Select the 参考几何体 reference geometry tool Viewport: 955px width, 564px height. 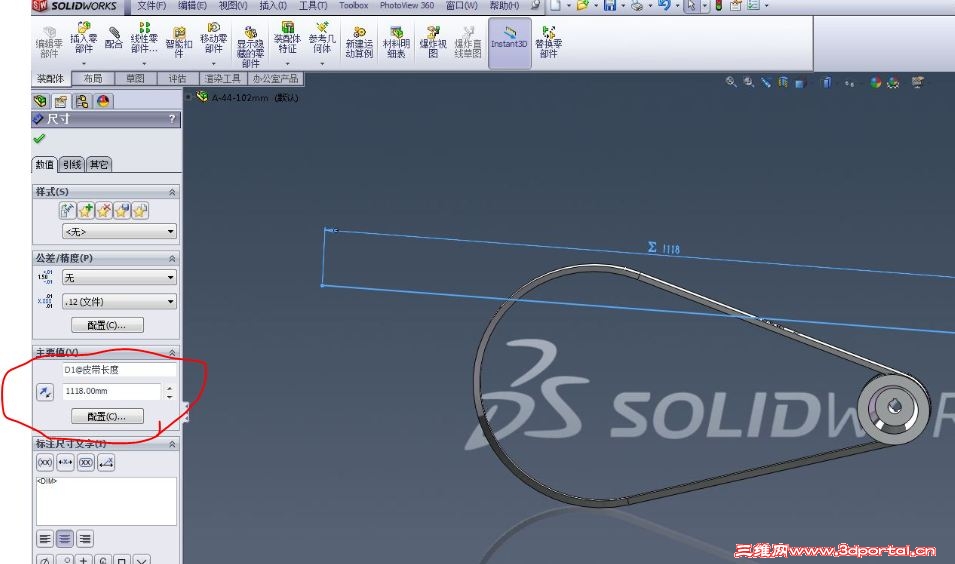[322, 38]
